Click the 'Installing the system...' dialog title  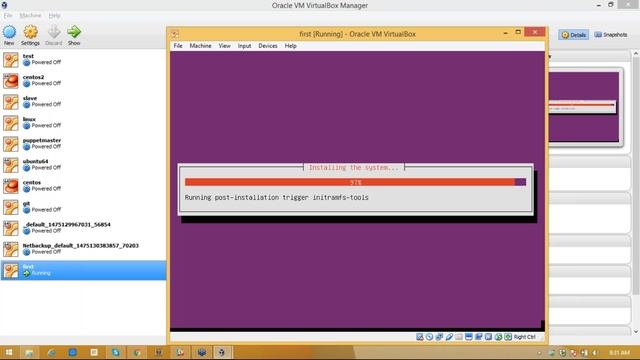353,167
